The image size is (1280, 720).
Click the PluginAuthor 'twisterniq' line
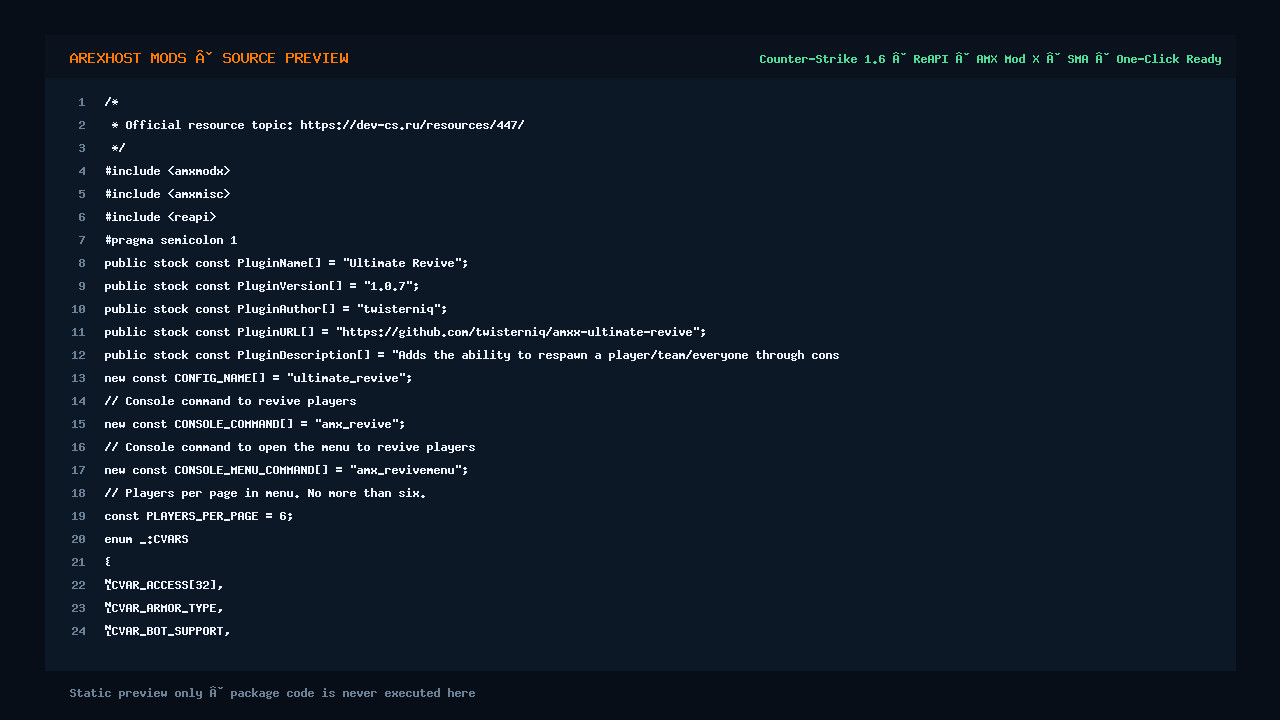click(276, 309)
